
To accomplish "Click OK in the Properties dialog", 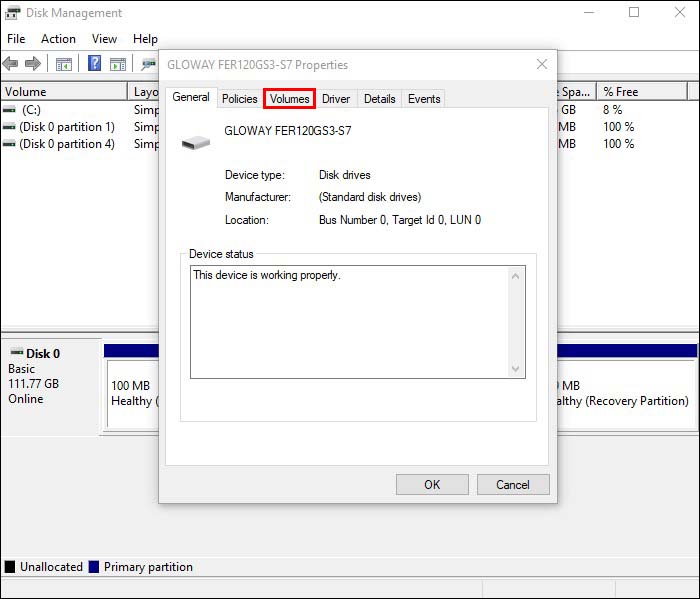I will coord(432,484).
